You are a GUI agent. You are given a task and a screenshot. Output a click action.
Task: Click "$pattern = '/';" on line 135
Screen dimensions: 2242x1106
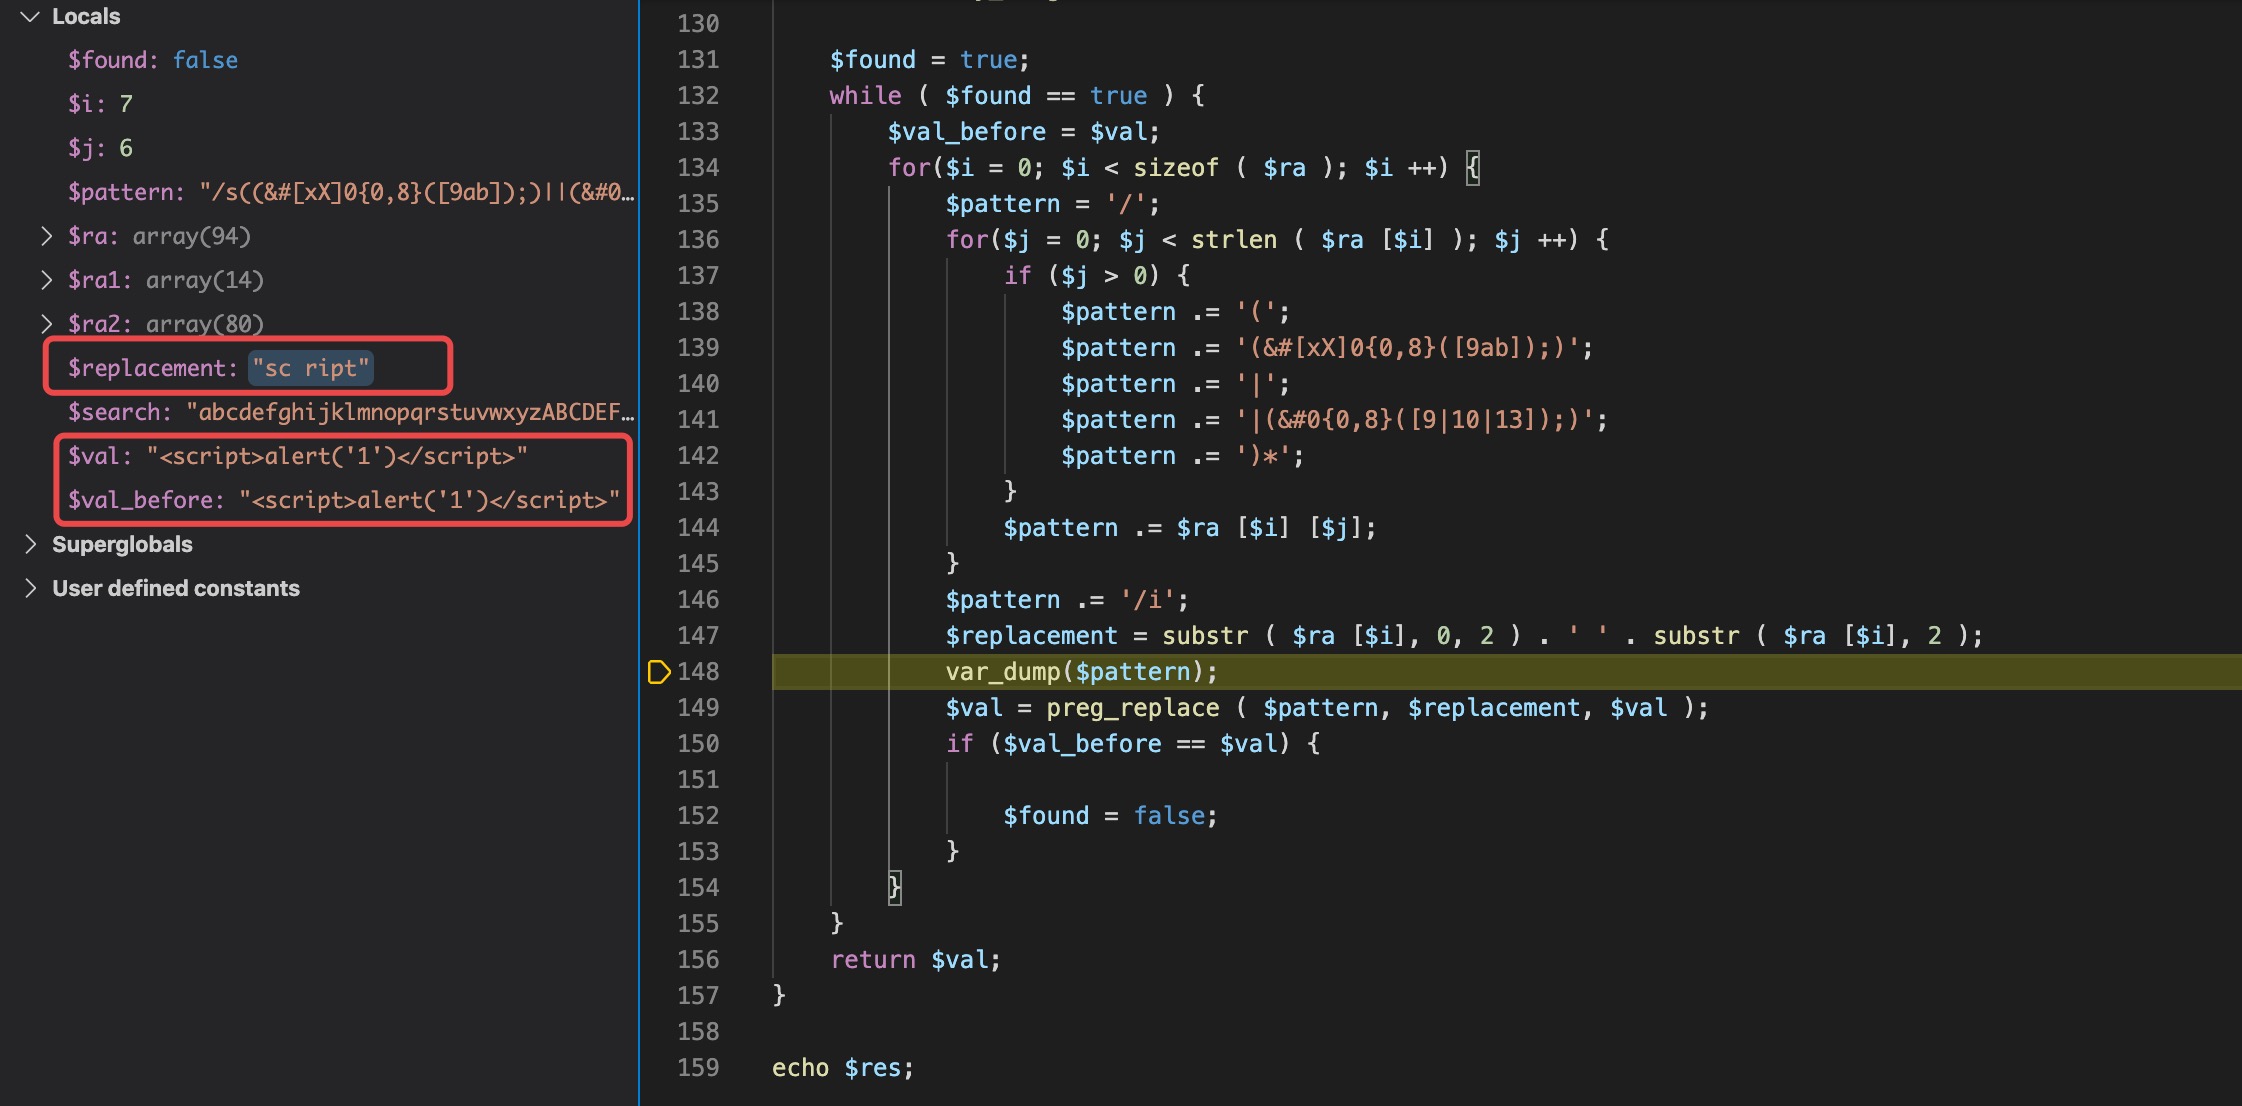click(x=1053, y=204)
